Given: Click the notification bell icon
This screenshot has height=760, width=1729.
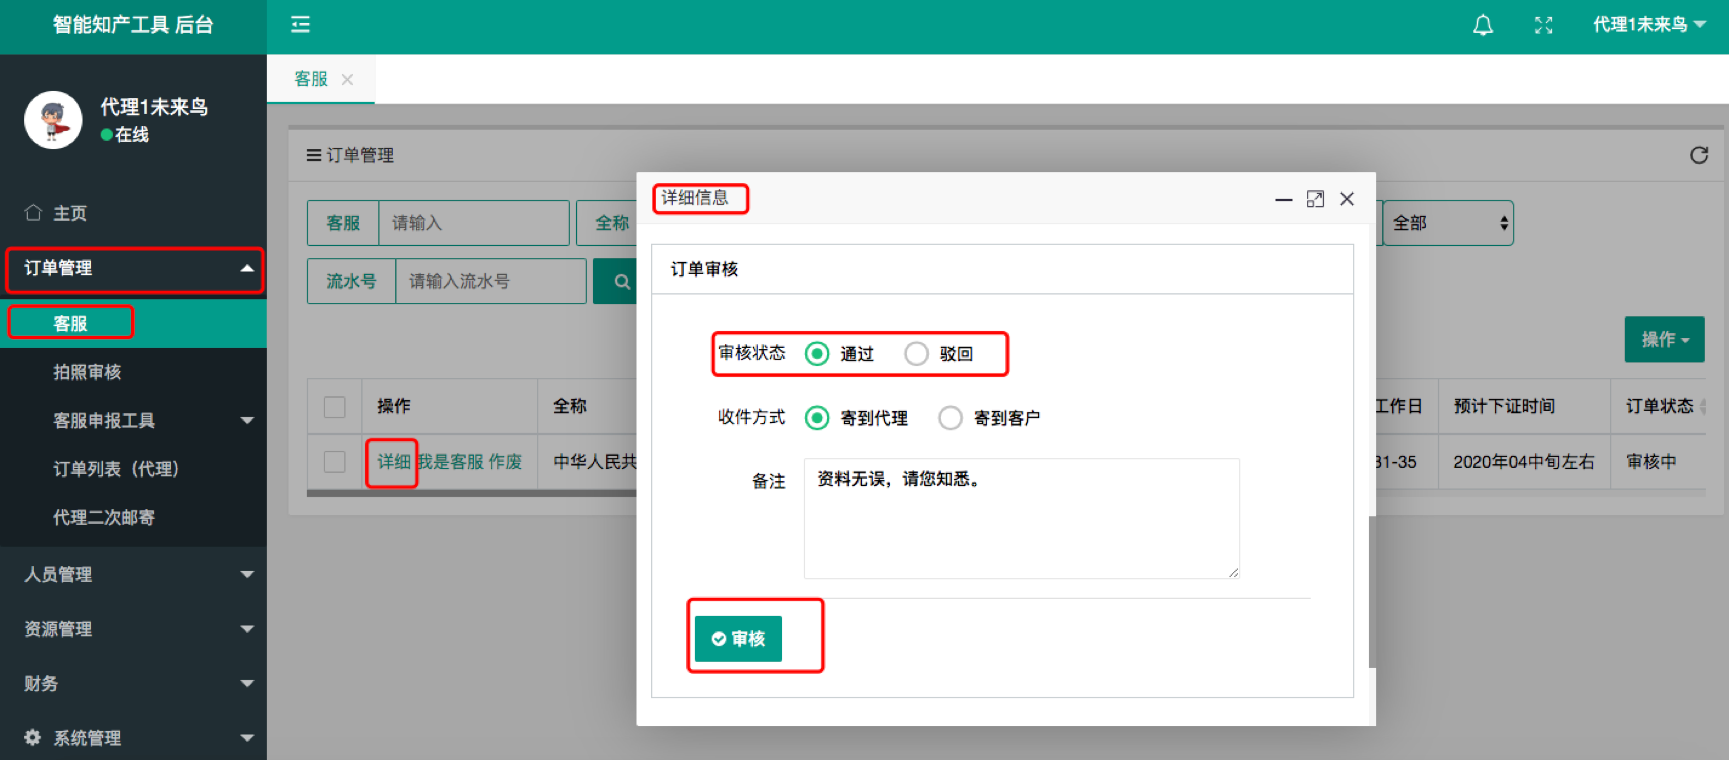Looking at the screenshot, I should click(x=1482, y=26).
